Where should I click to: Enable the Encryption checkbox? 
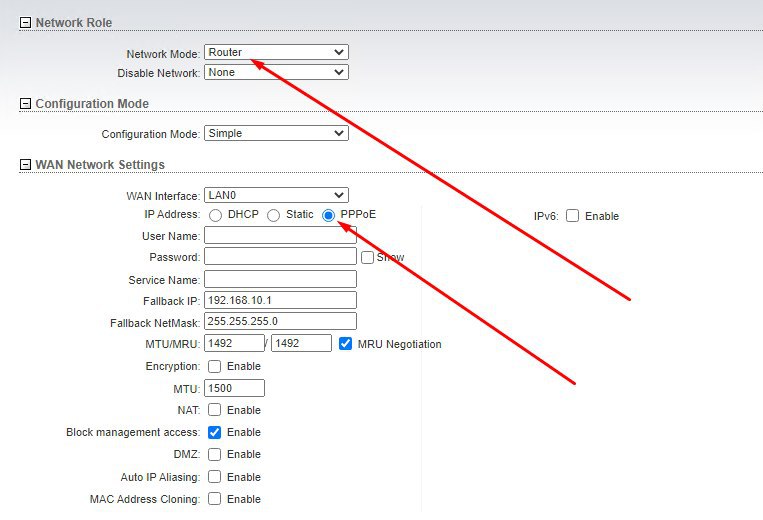tap(214, 366)
